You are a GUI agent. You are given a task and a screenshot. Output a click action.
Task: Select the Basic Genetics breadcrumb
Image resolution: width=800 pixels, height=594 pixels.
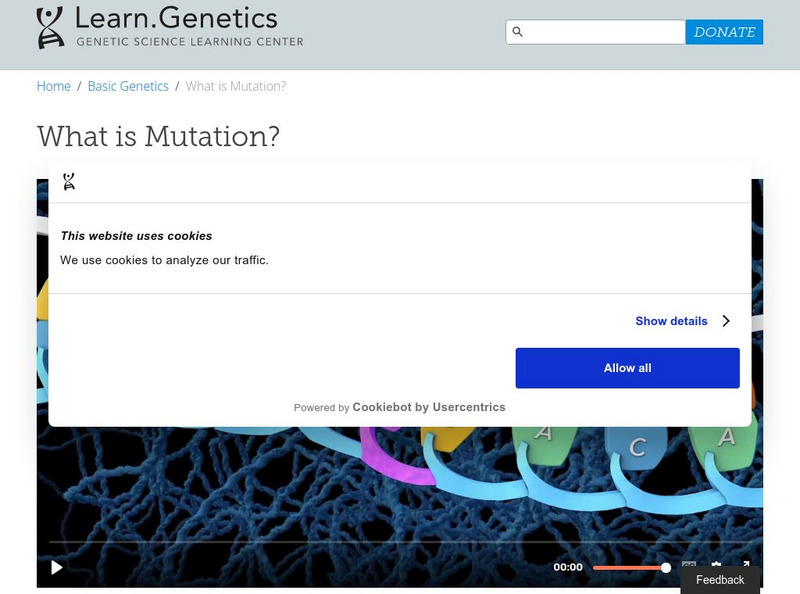click(x=127, y=86)
